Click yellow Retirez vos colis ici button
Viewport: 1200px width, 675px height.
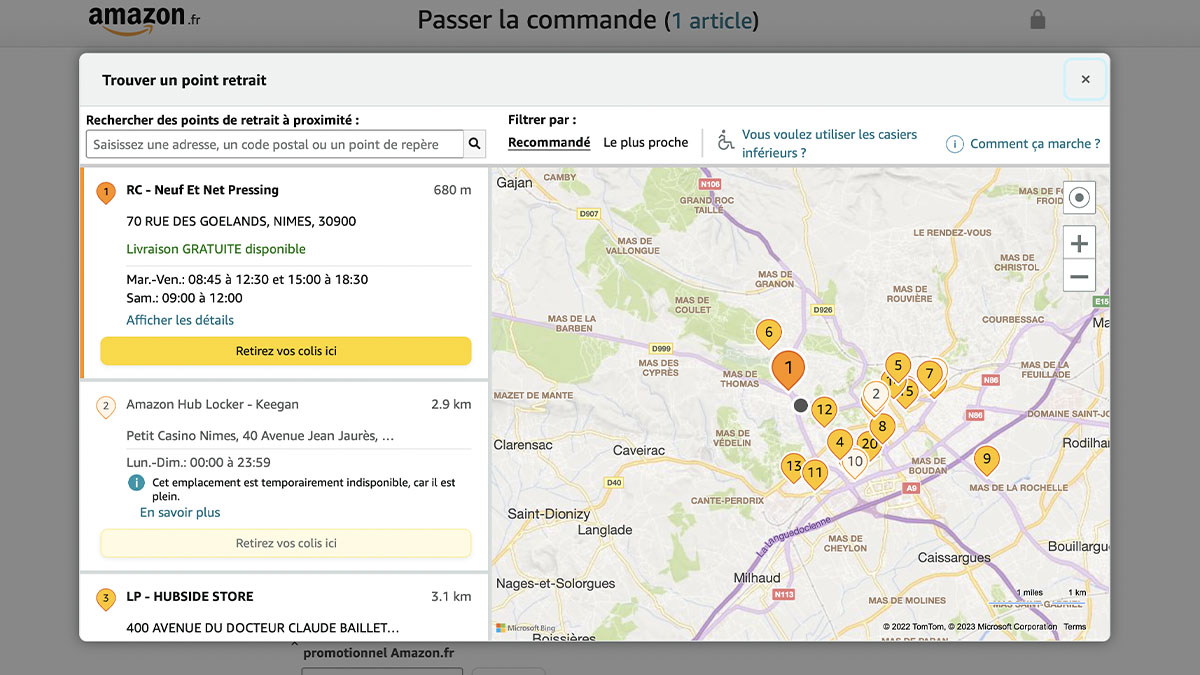[286, 351]
